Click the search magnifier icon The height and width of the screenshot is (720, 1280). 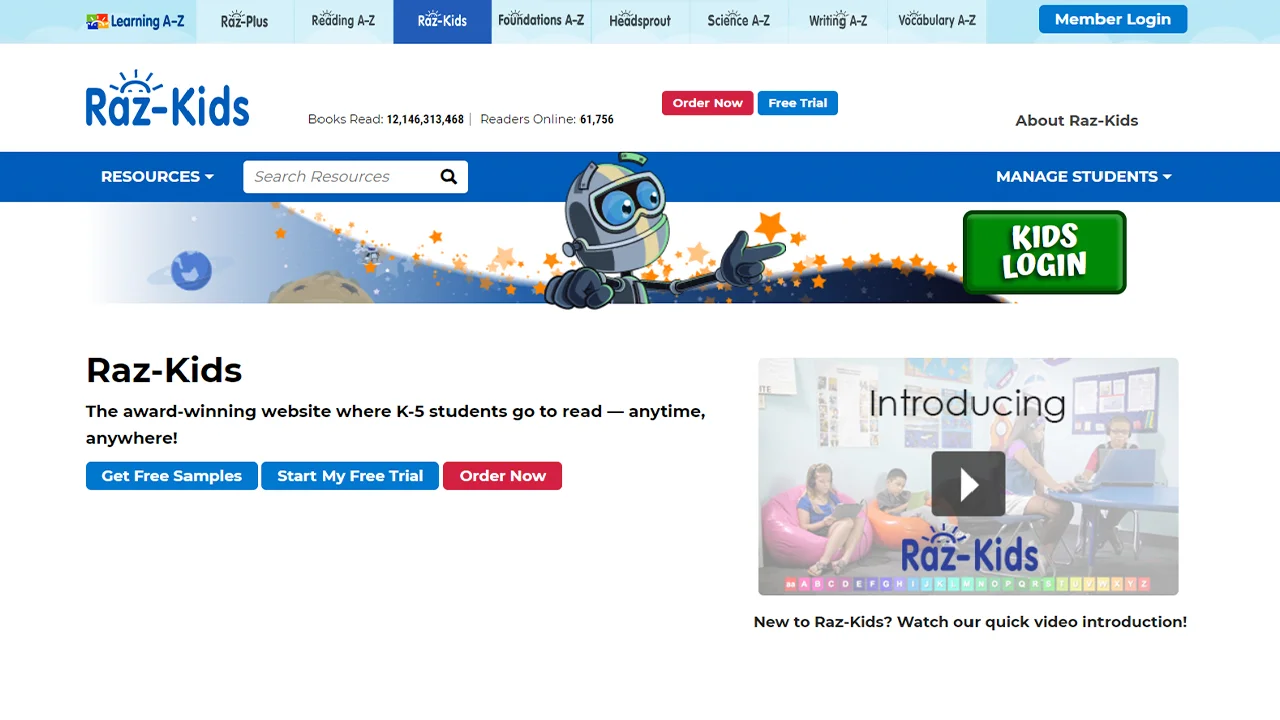449,177
